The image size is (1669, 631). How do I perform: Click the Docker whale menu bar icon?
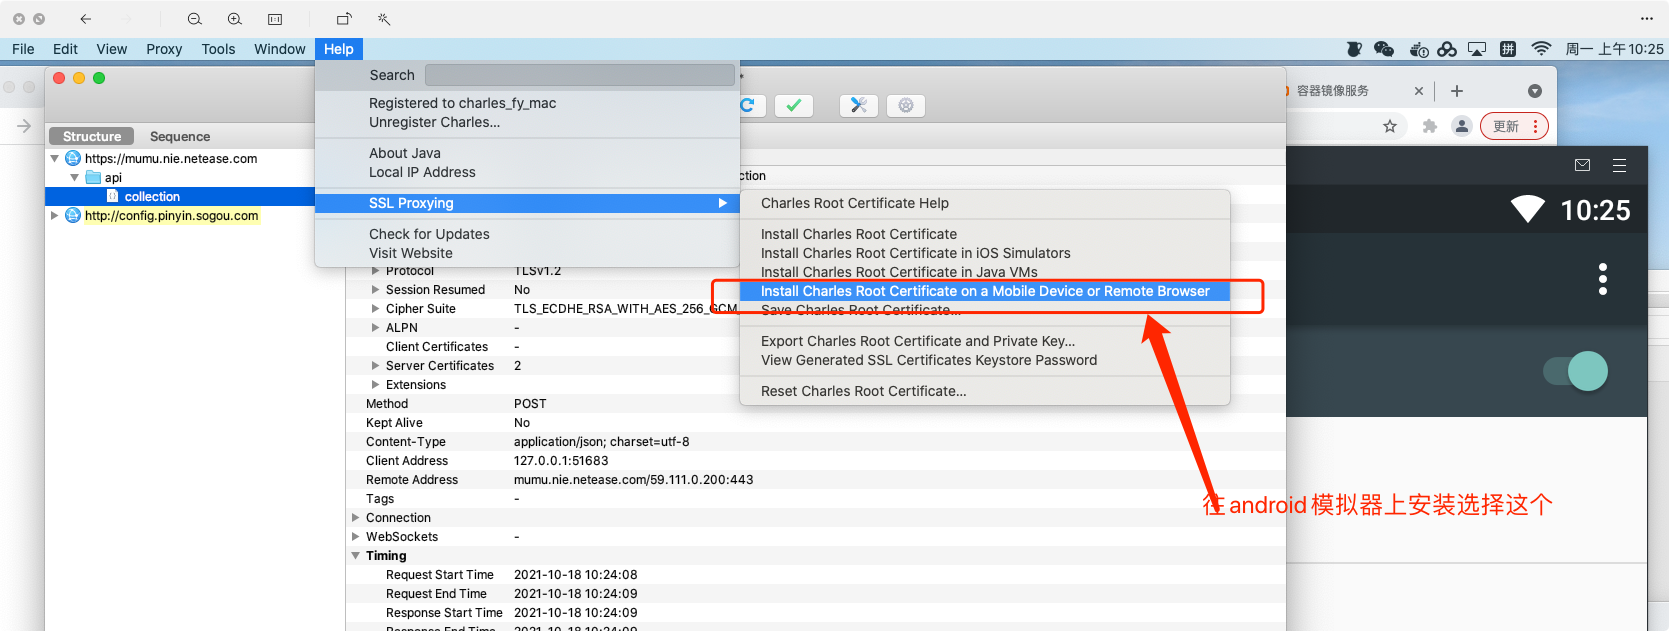[1418, 49]
